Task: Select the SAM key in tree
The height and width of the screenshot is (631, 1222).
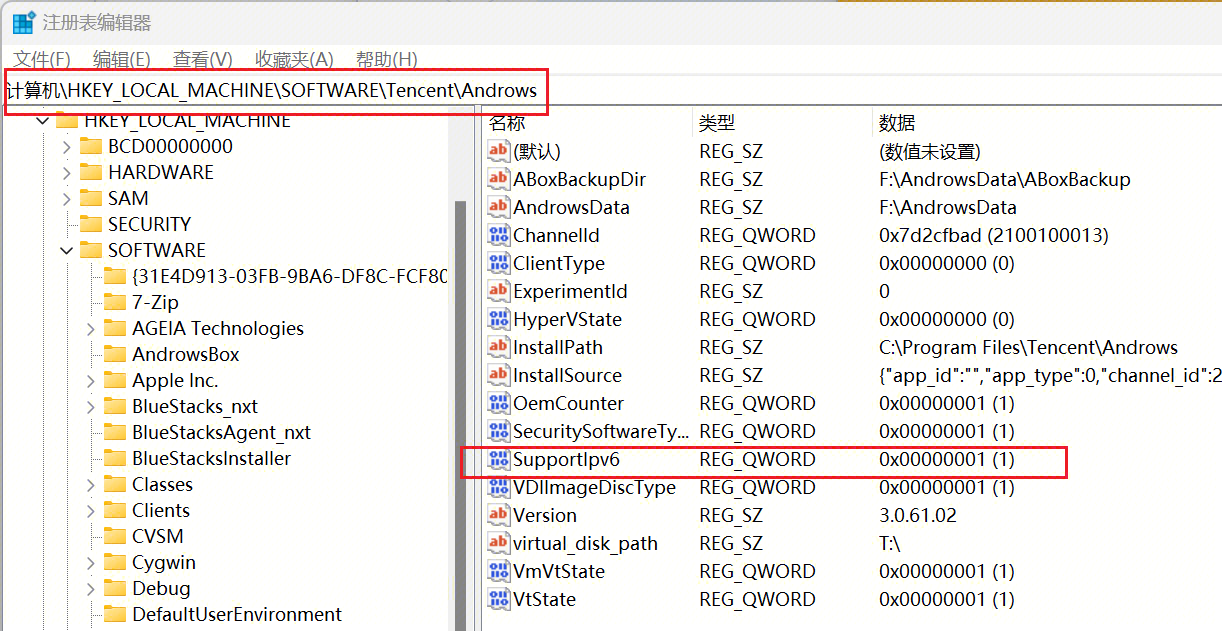Action: tap(128, 198)
